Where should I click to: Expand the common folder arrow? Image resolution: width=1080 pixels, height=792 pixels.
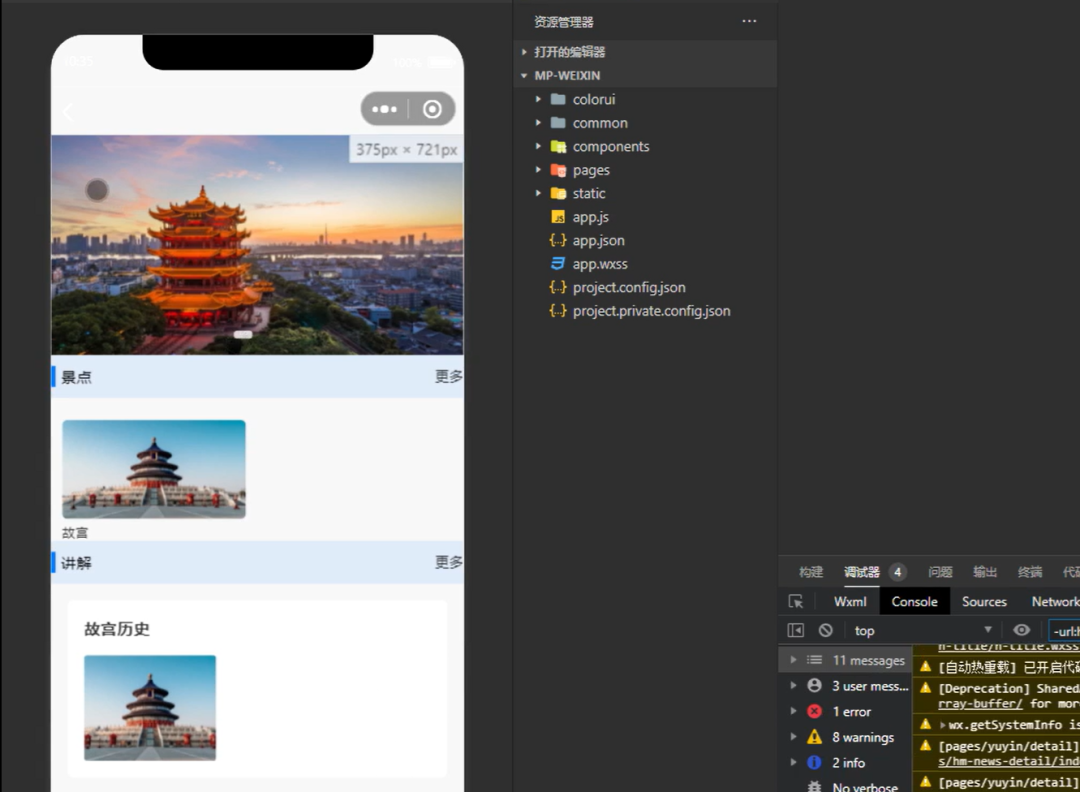click(x=538, y=123)
